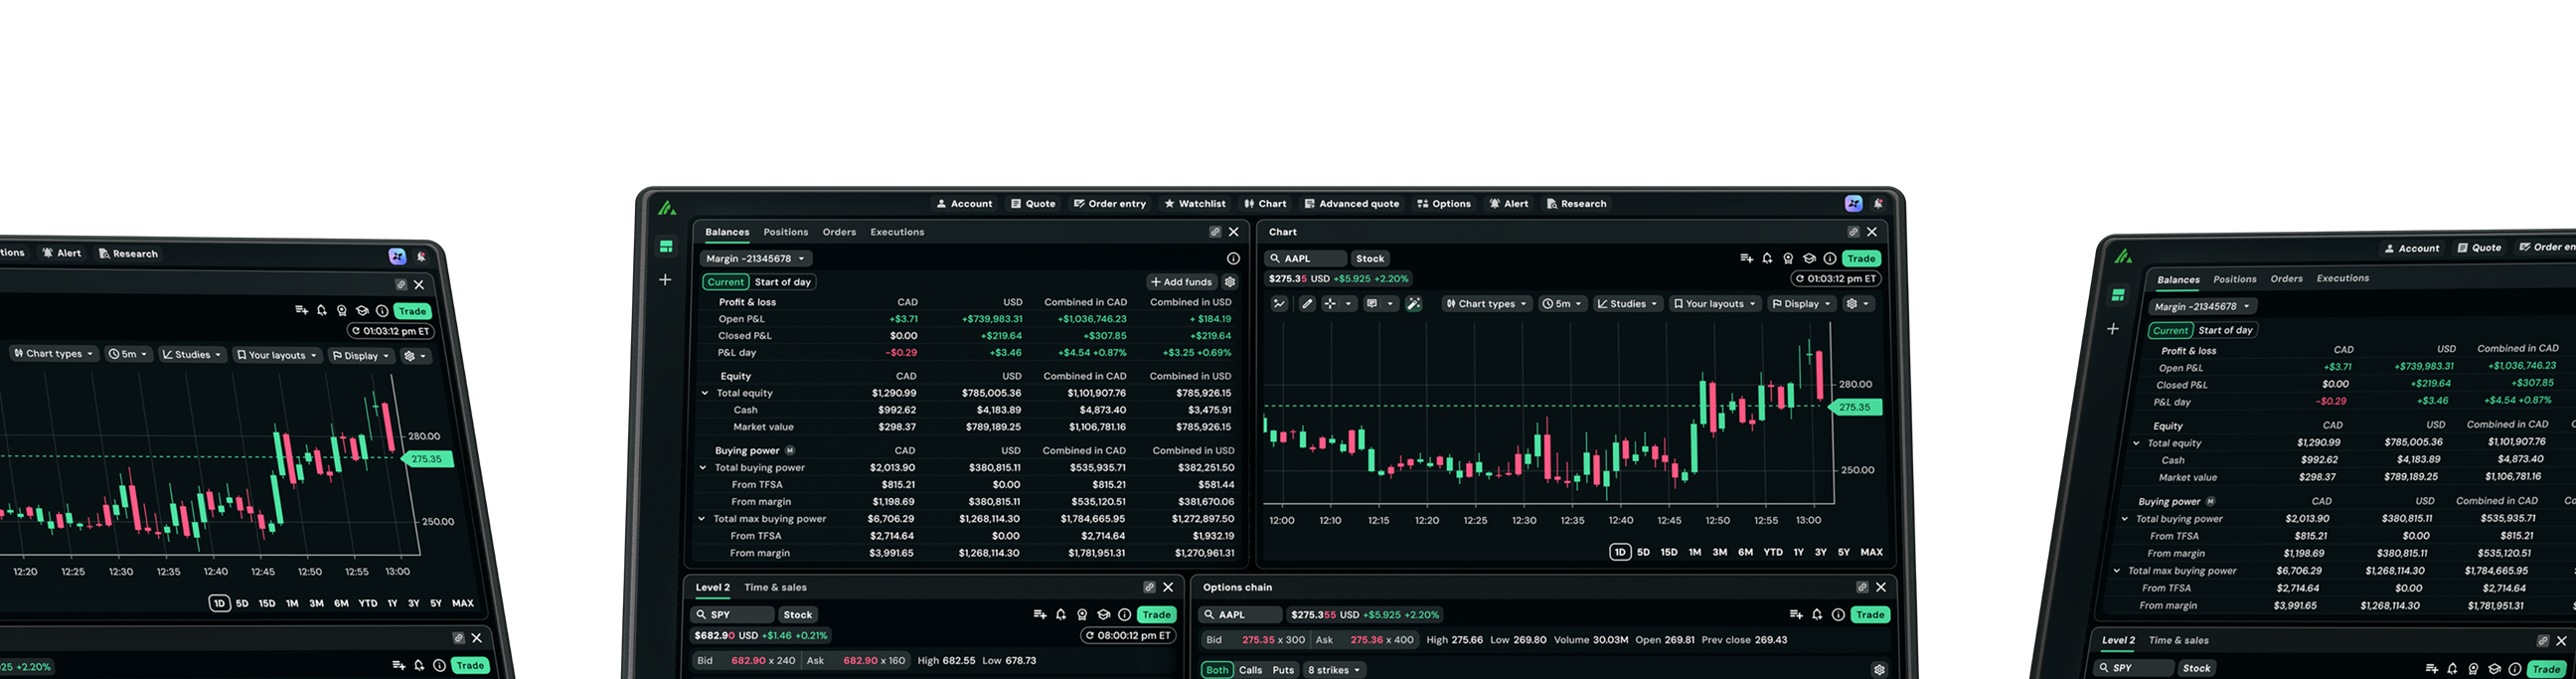The width and height of the screenshot is (2576, 679).
Task: Click info icon beside center Chart Trade button
Action: coord(1830,258)
